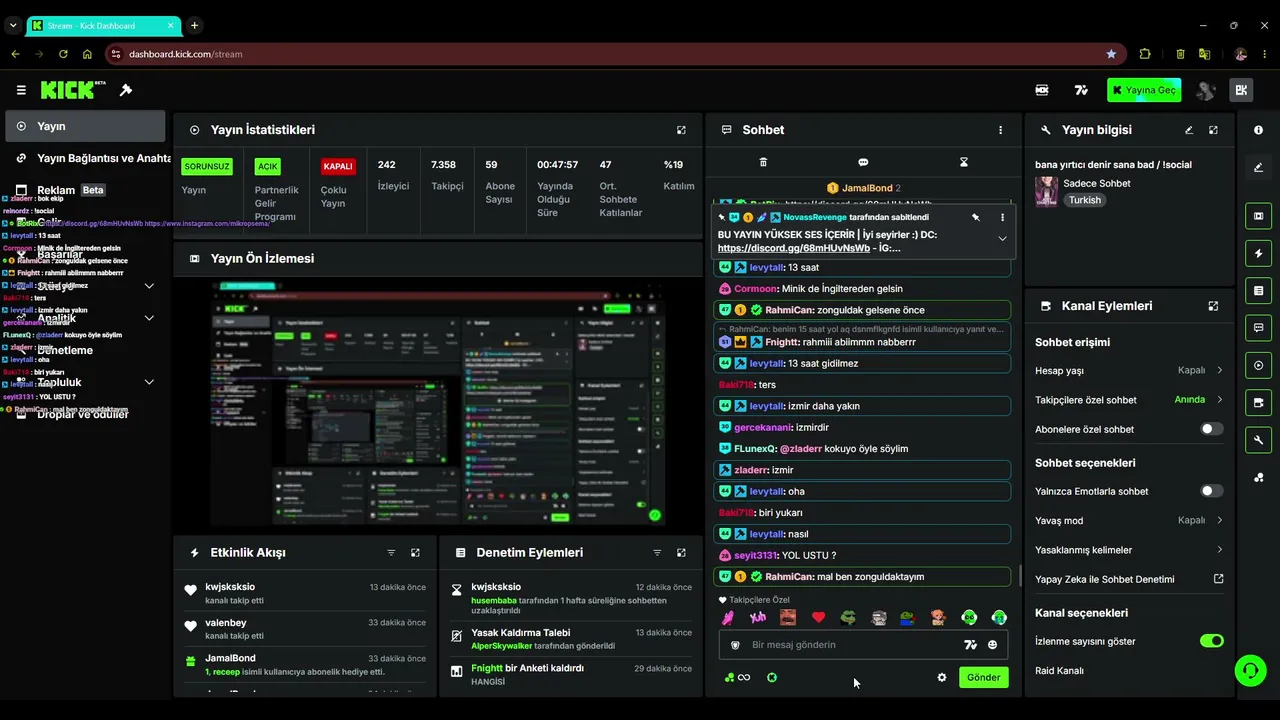The image size is (1280, 720).
Task: Expand the Kanal Eylemleri panel
Action: (1213, 306)
